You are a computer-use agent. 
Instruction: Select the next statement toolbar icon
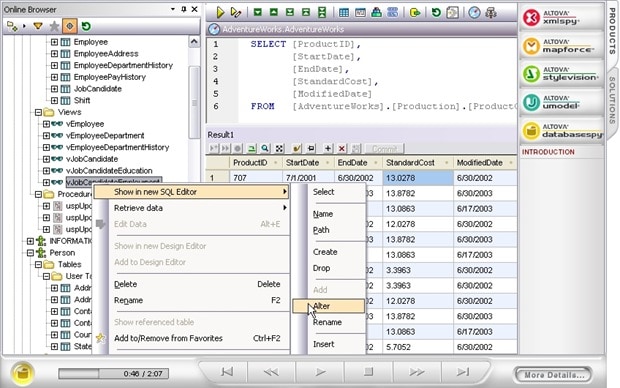(x=258, y=13)
